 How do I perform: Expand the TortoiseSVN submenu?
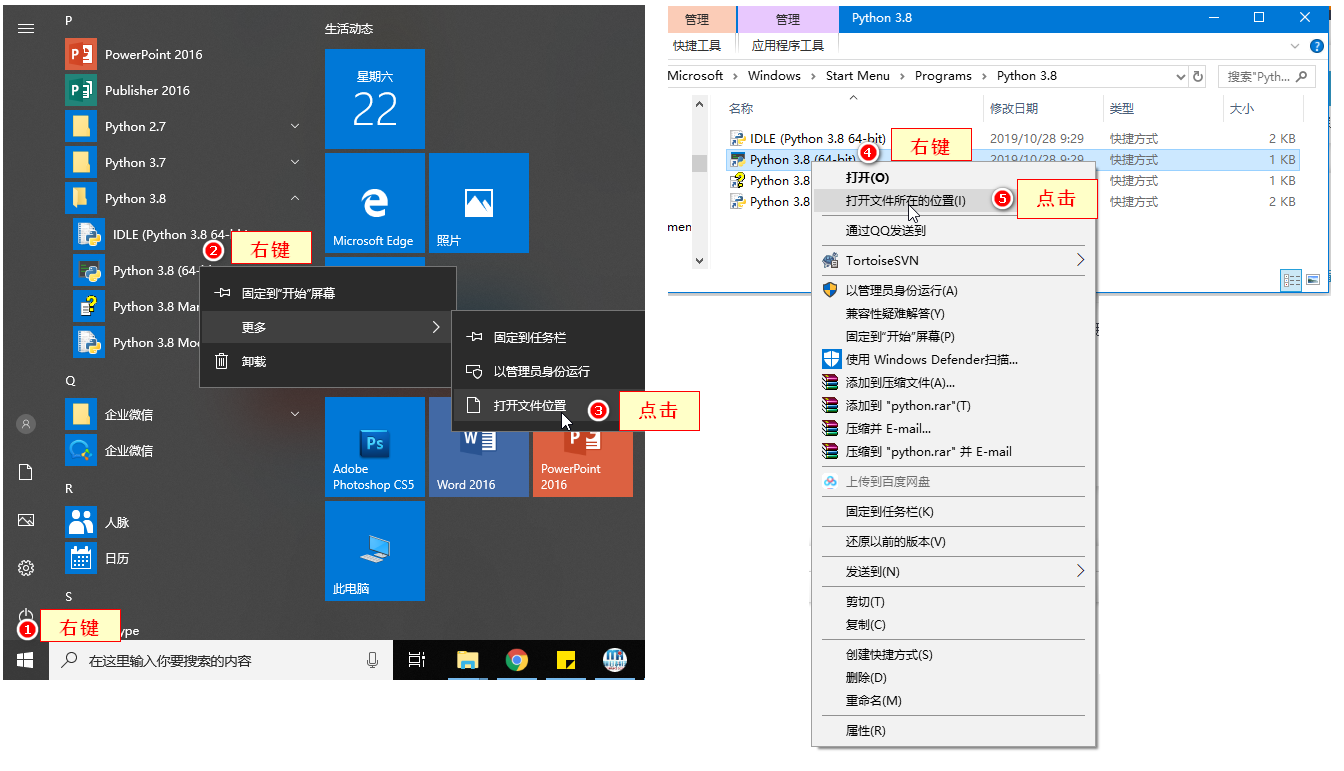click(x=952, y=260)
